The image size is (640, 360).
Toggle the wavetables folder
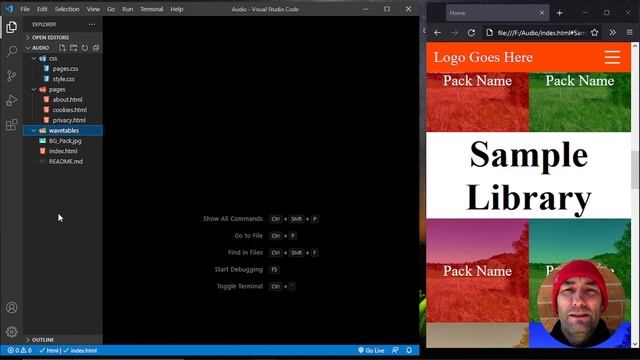tap(63, 131)
